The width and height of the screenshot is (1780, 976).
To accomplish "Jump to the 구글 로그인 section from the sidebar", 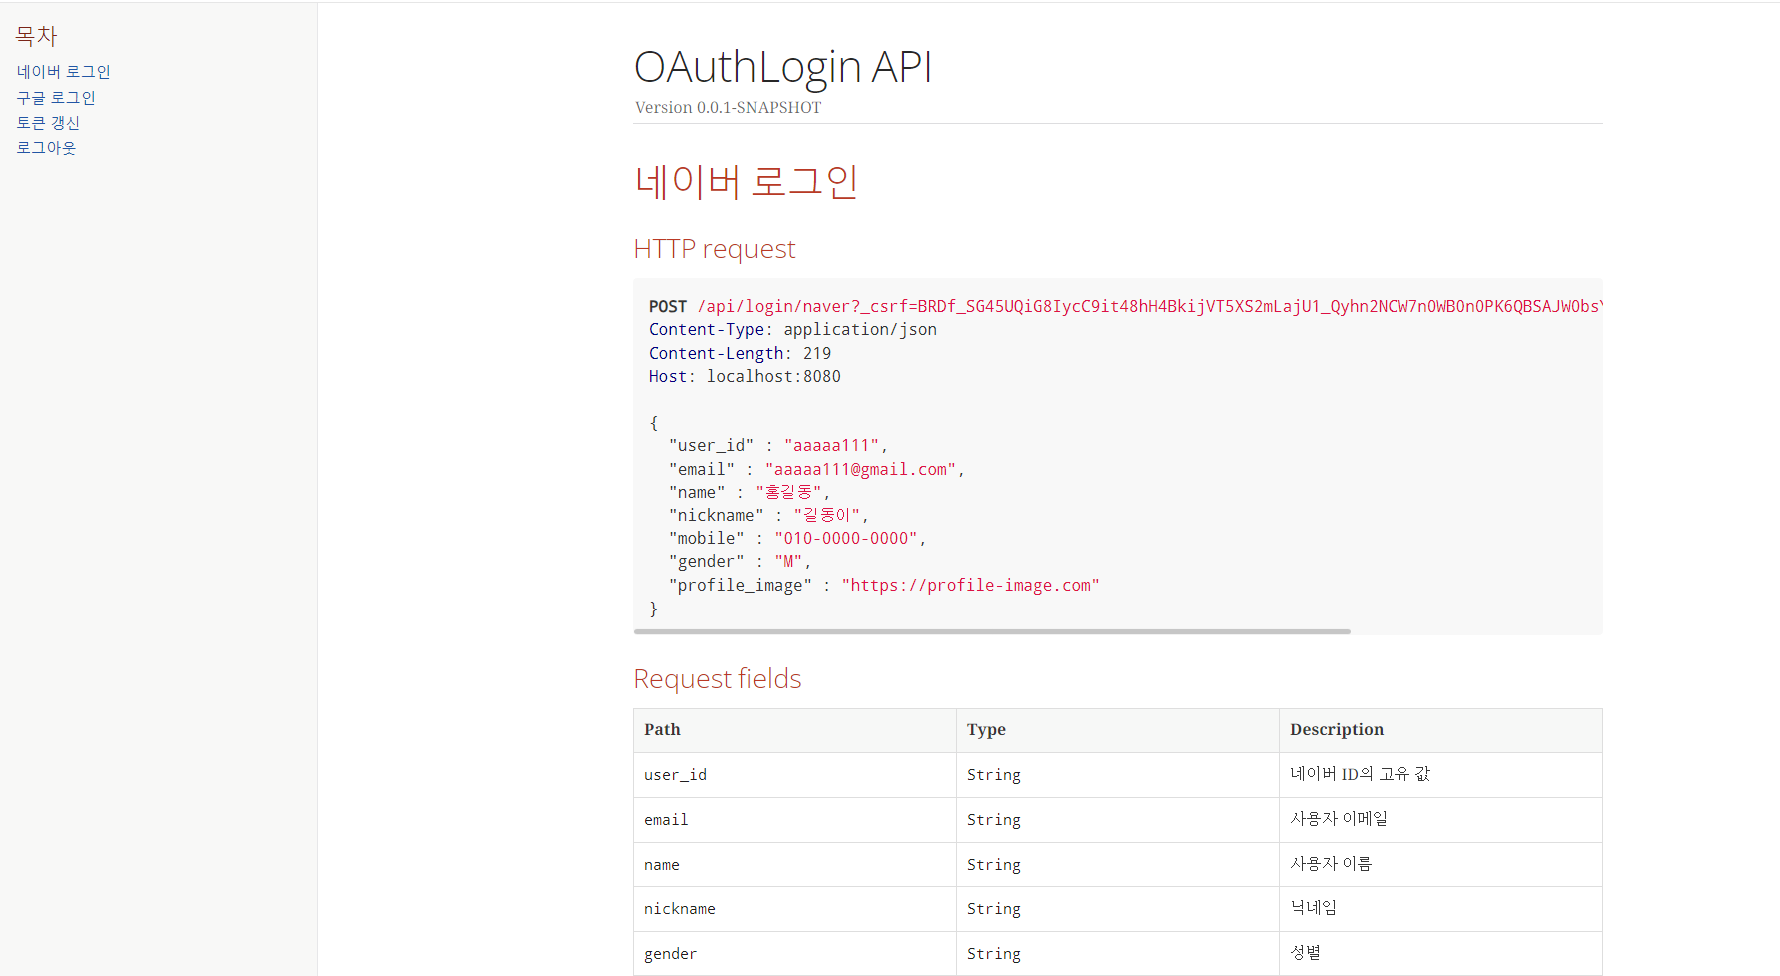I will [x=56, y=98].
